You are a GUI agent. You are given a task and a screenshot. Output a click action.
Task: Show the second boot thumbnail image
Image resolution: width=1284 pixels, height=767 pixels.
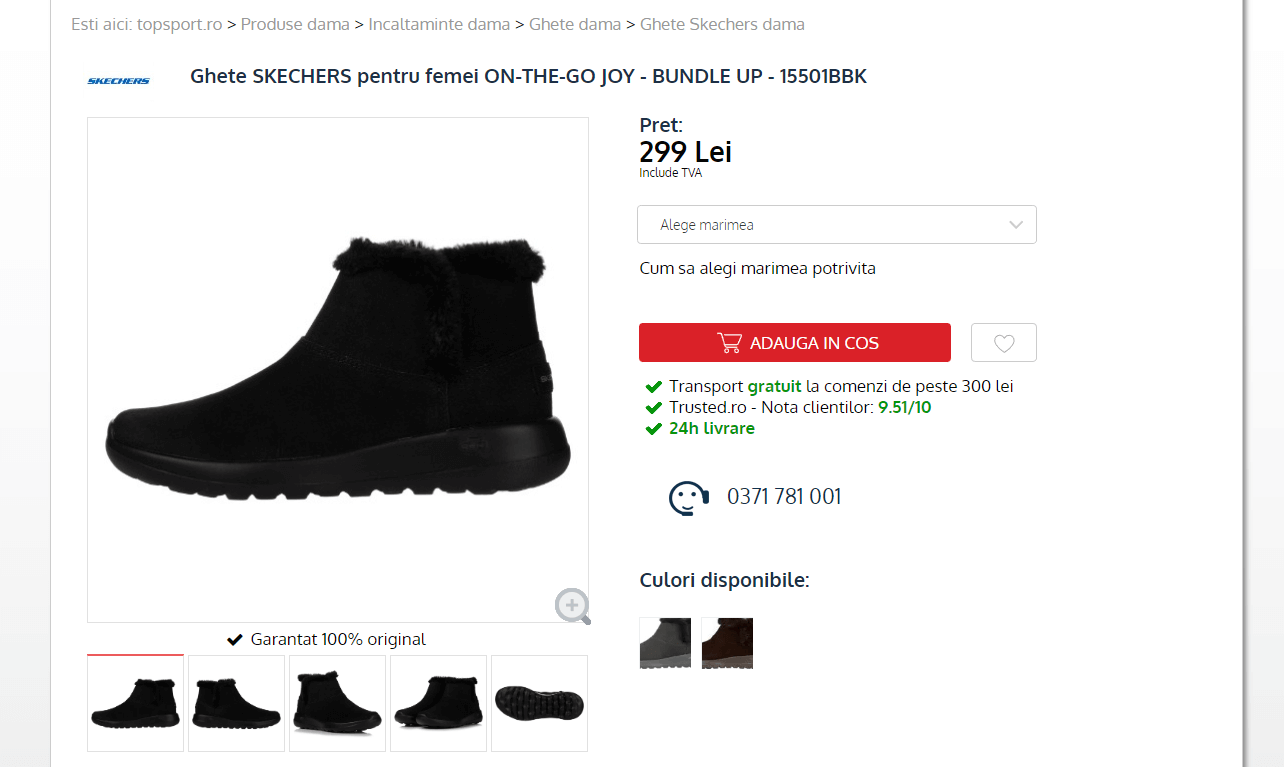coord(236,703)
